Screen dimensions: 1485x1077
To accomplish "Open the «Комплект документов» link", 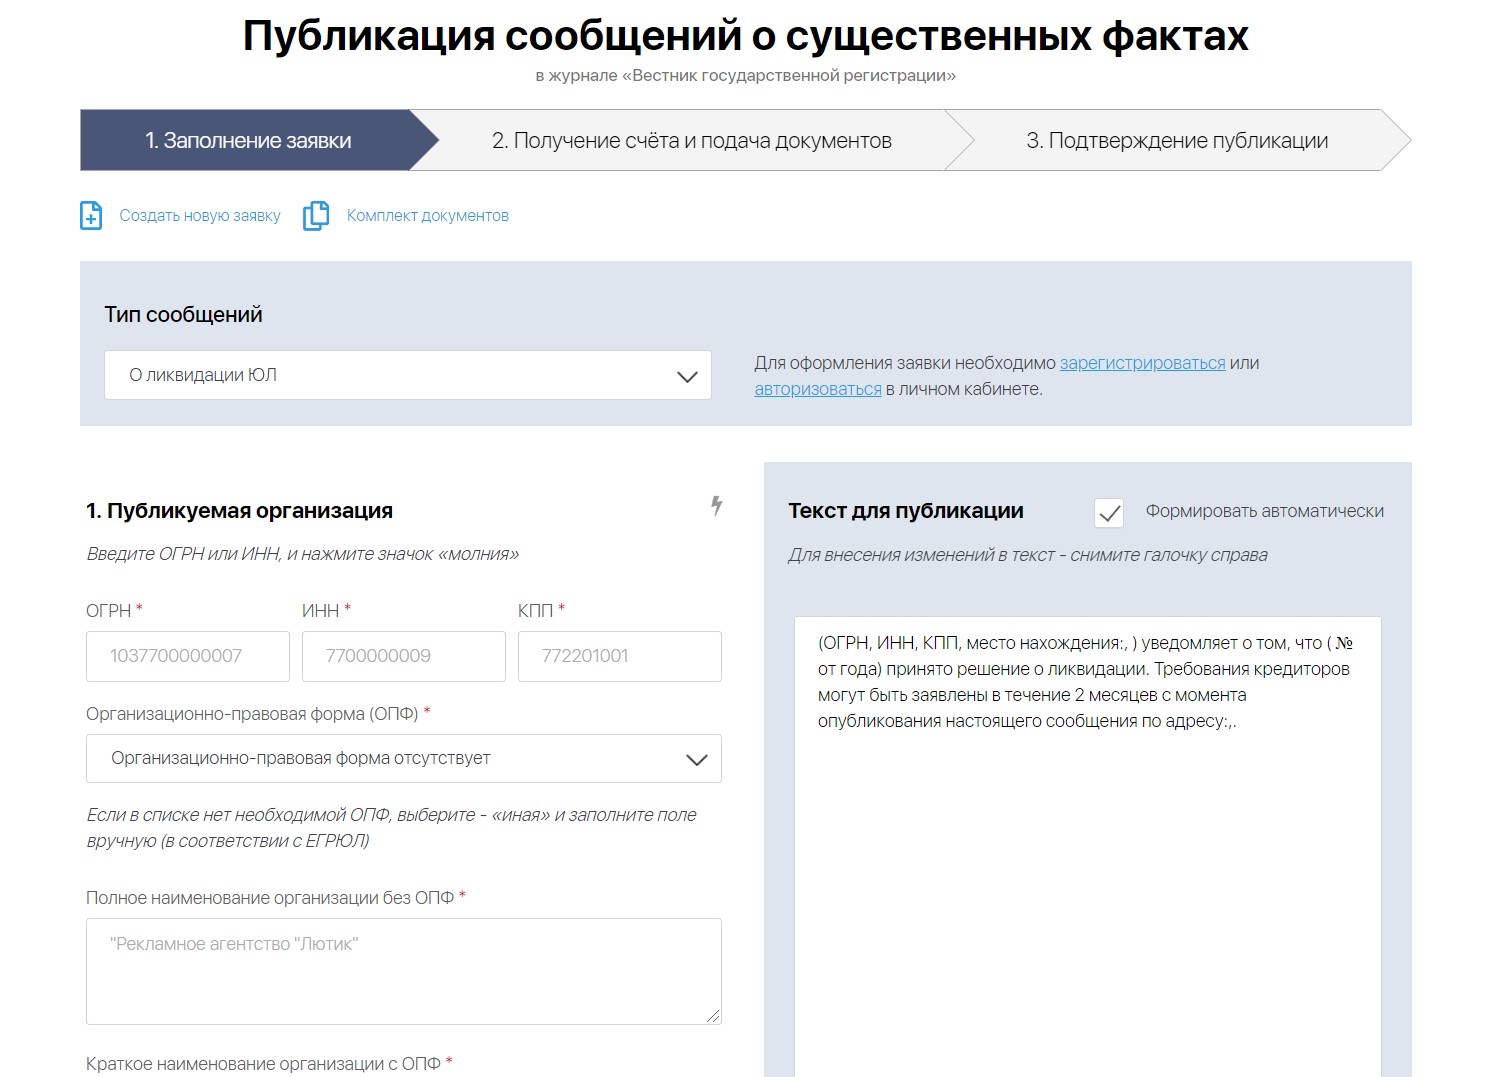I will pos(427,216).
